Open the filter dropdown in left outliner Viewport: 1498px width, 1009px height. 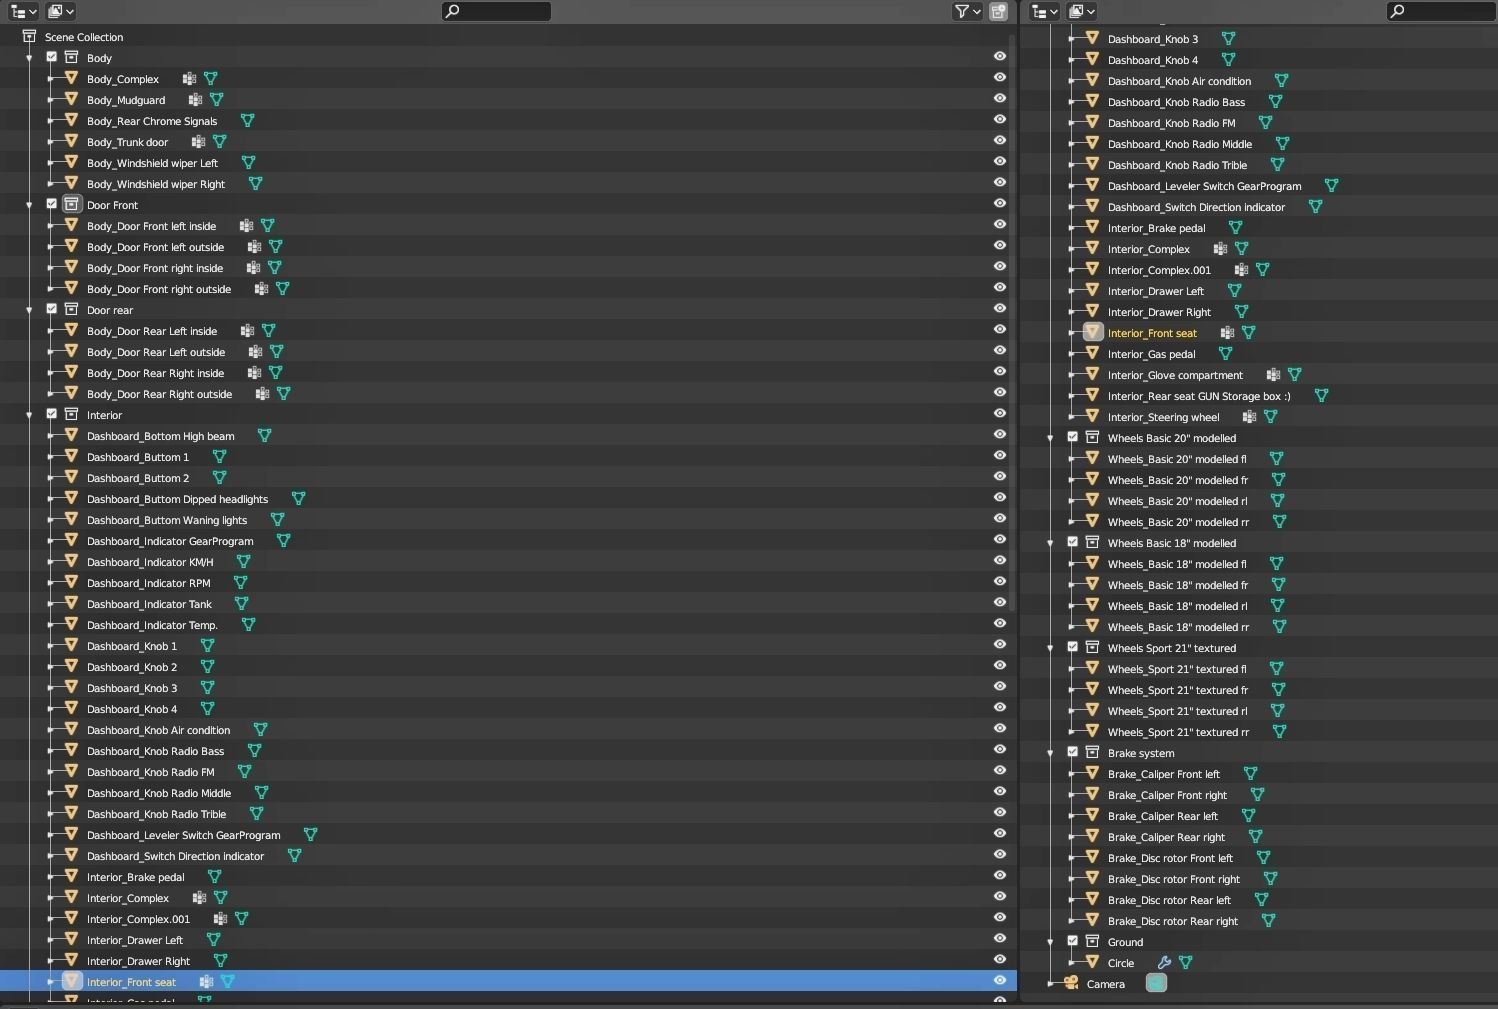click(x=967, y=11)
